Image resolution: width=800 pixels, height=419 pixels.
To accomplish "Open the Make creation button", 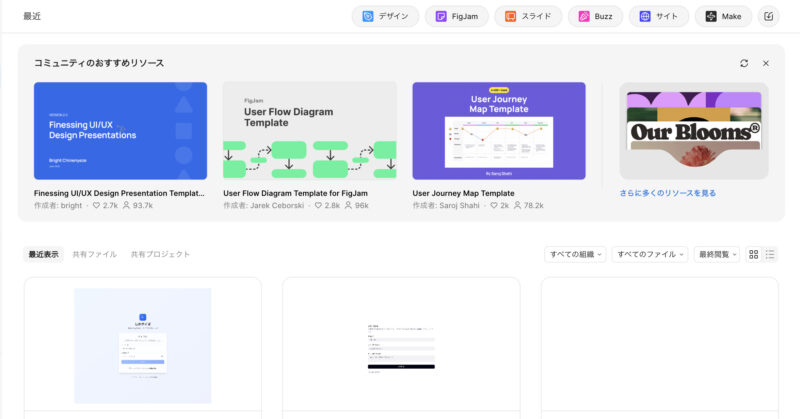I will click(x=723, y=16).
